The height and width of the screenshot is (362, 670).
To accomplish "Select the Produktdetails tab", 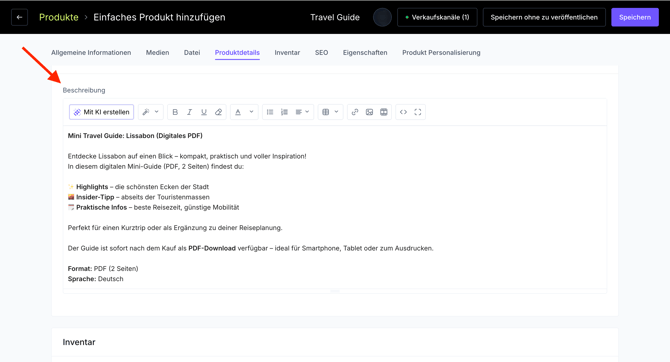I will (237, 53).
